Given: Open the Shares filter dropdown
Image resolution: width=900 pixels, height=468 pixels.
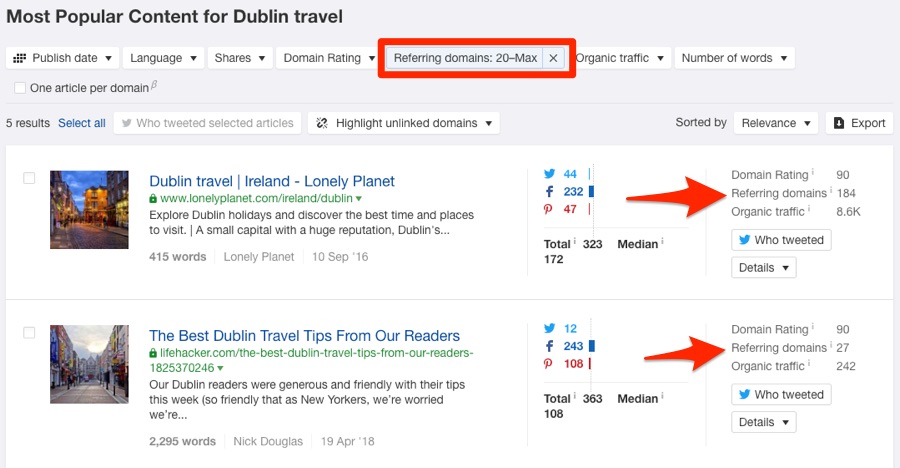Looking at the screenshot, I should point(239,58).
